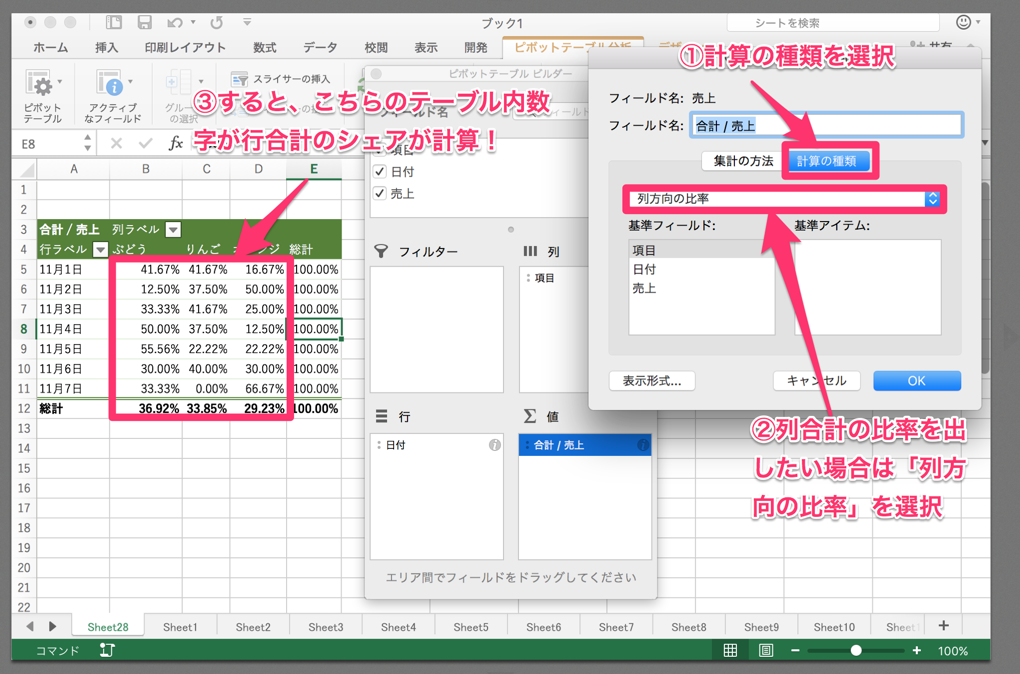
Task: Click the save icon in title bar
Action: coord(144,22)
